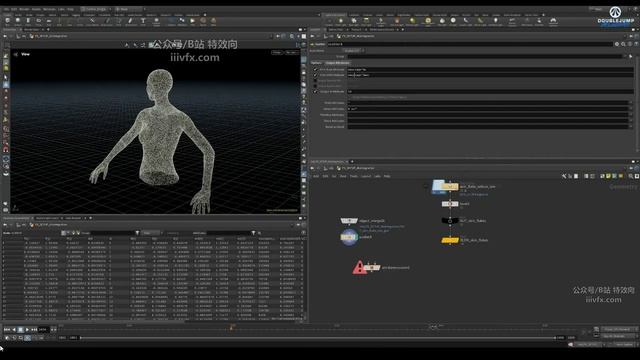Image resolution: width=640 pixels, height=360 pixels.
Task: Open the File menu
Action: click(6, 9)
